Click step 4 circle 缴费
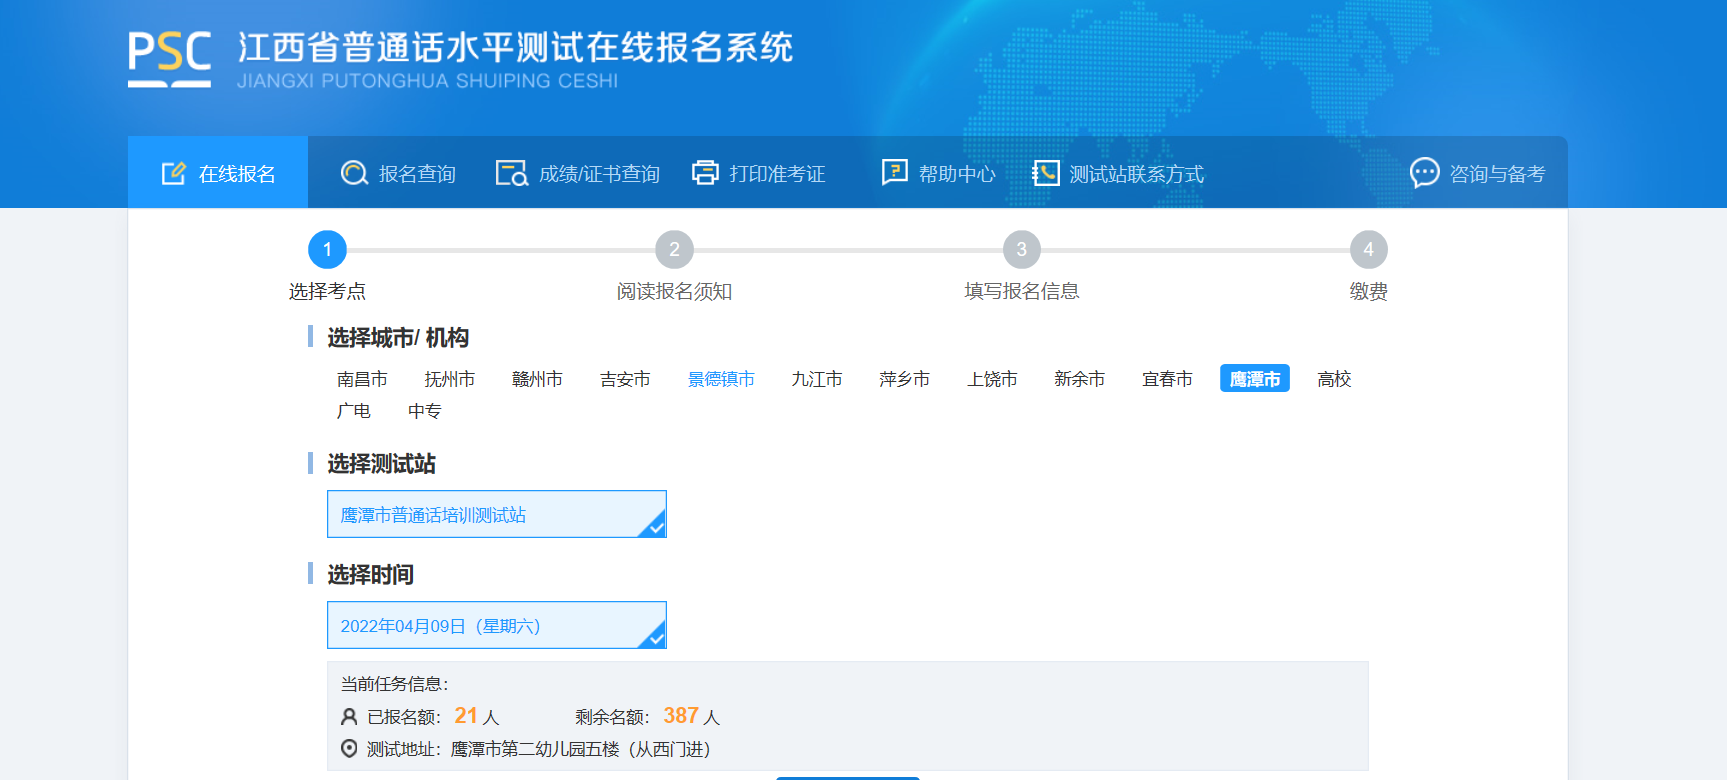Screen dimensions: 1727x780 pos(1368,249)
